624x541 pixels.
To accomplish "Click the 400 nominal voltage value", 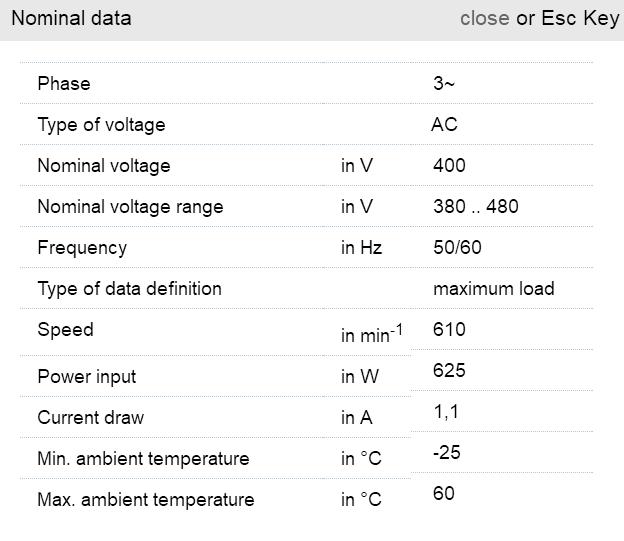I will 449,166.
